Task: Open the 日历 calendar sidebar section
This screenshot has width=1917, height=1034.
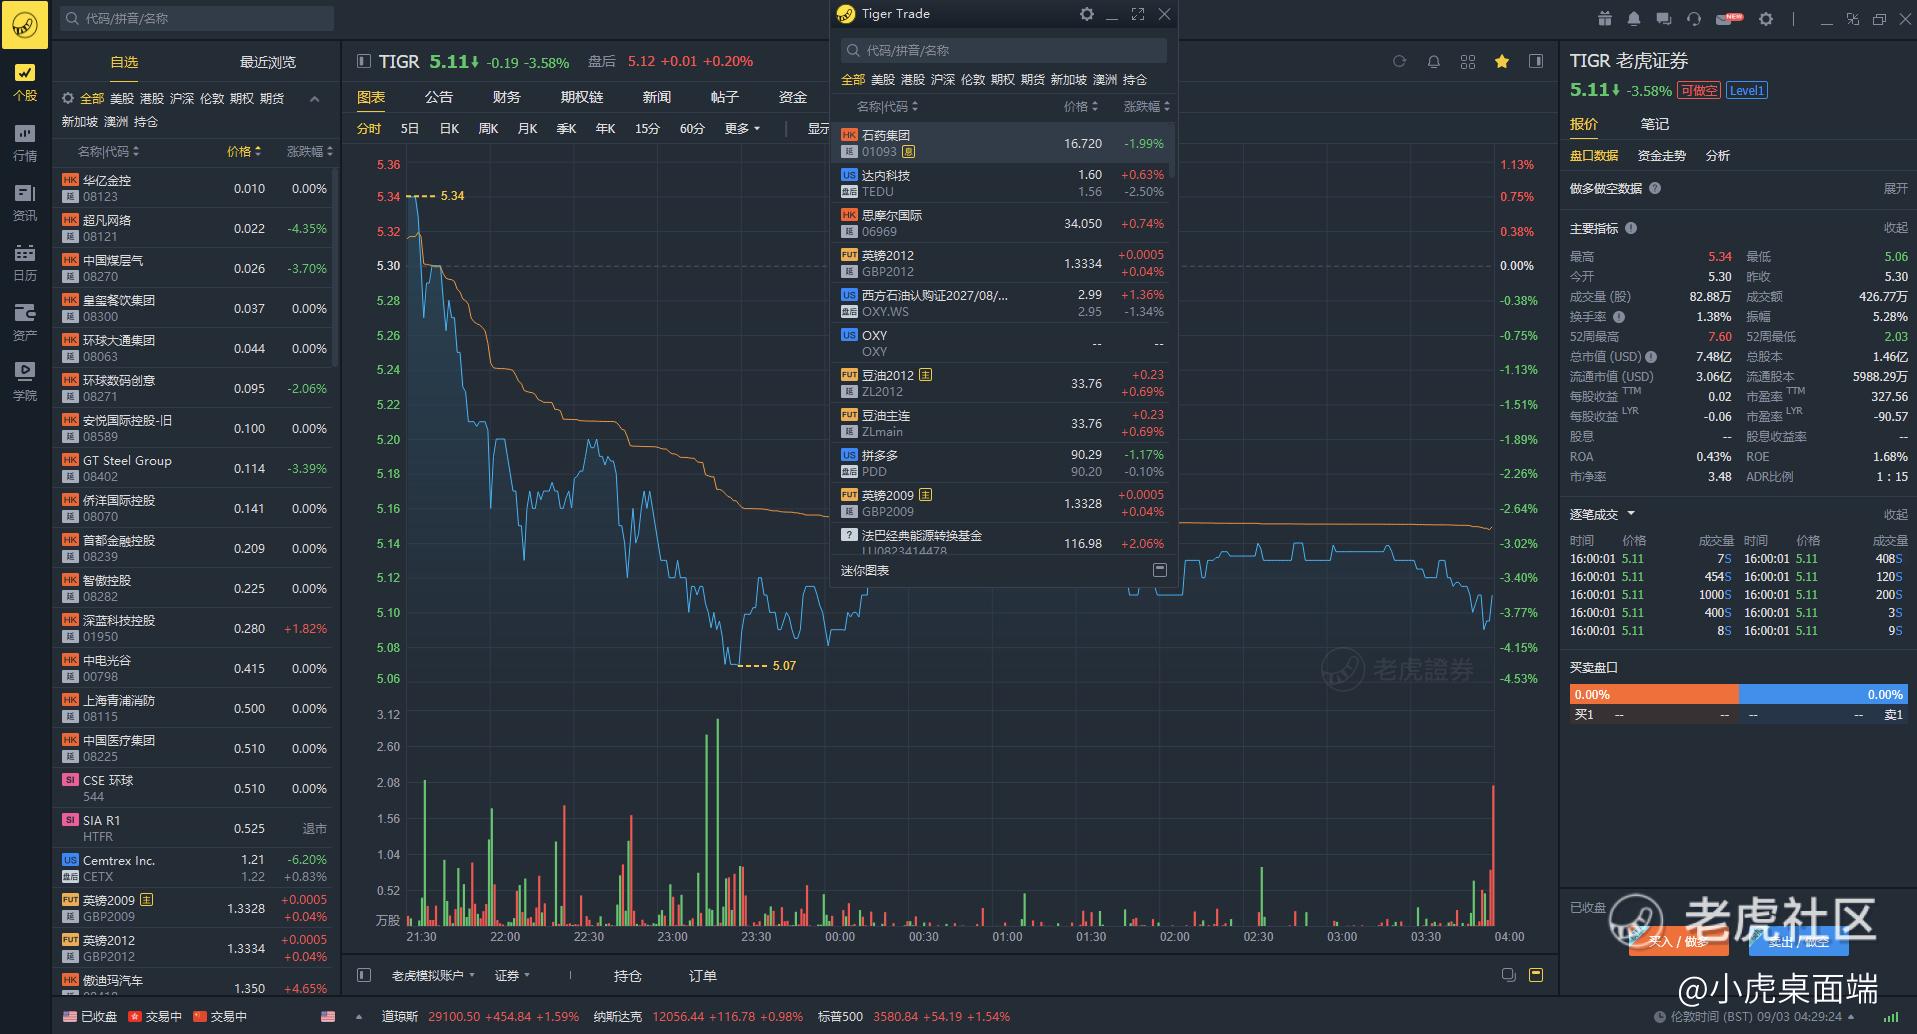Action: coord(25,263)
